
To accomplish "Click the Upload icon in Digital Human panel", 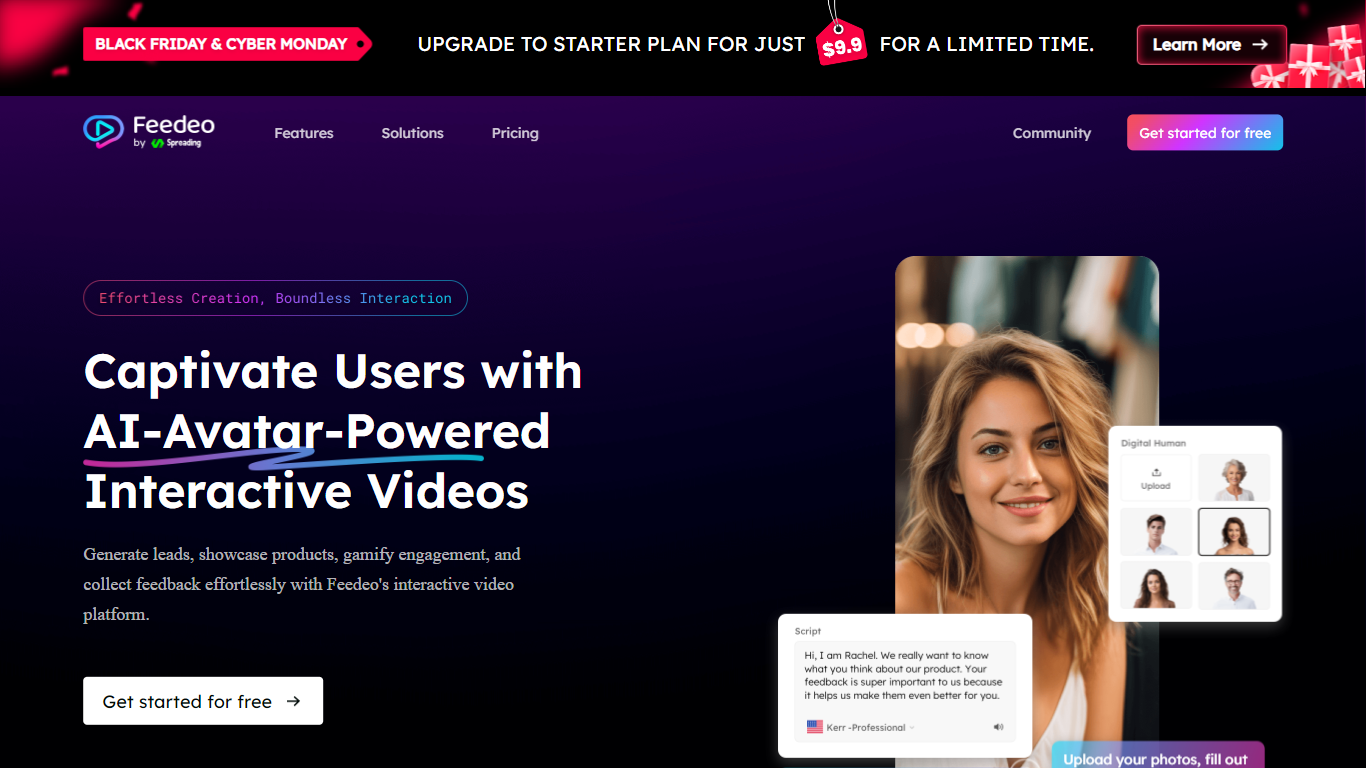I will pyautogui.click(x=1155, y=473).
